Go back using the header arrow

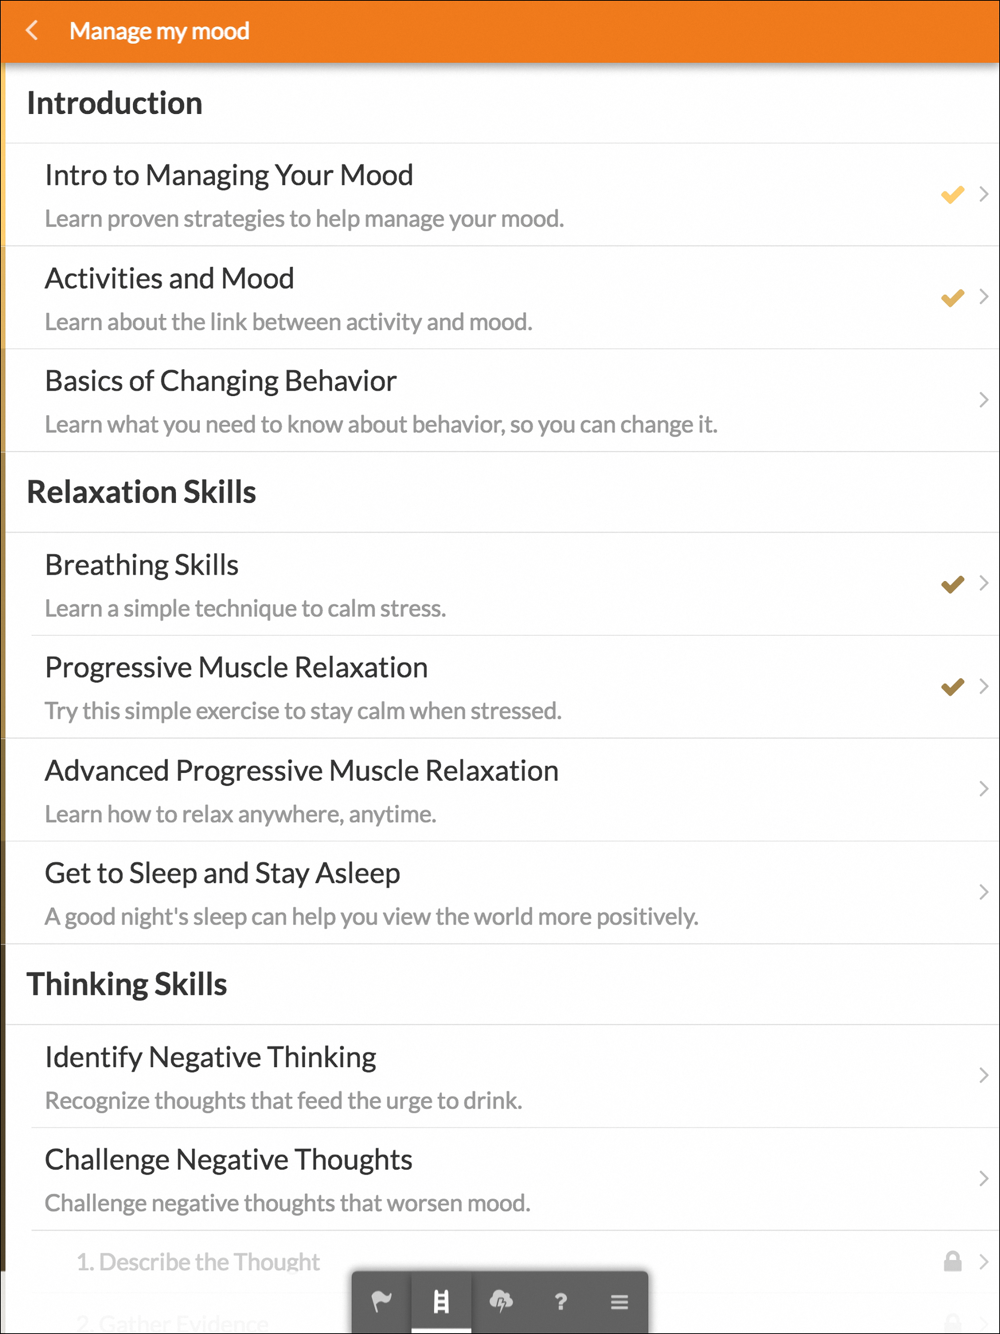coord(32,31)
